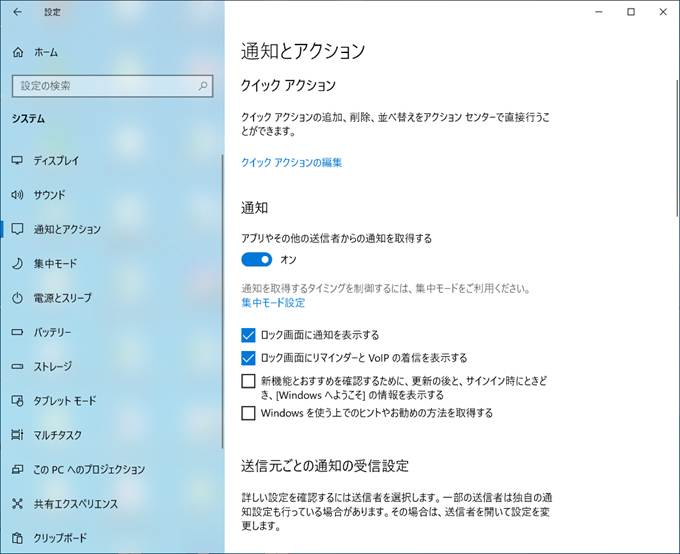Viewport: 680px width, 554px height.
Task: Open タブレット モード settings page
Action: click(x=65, y=401)
